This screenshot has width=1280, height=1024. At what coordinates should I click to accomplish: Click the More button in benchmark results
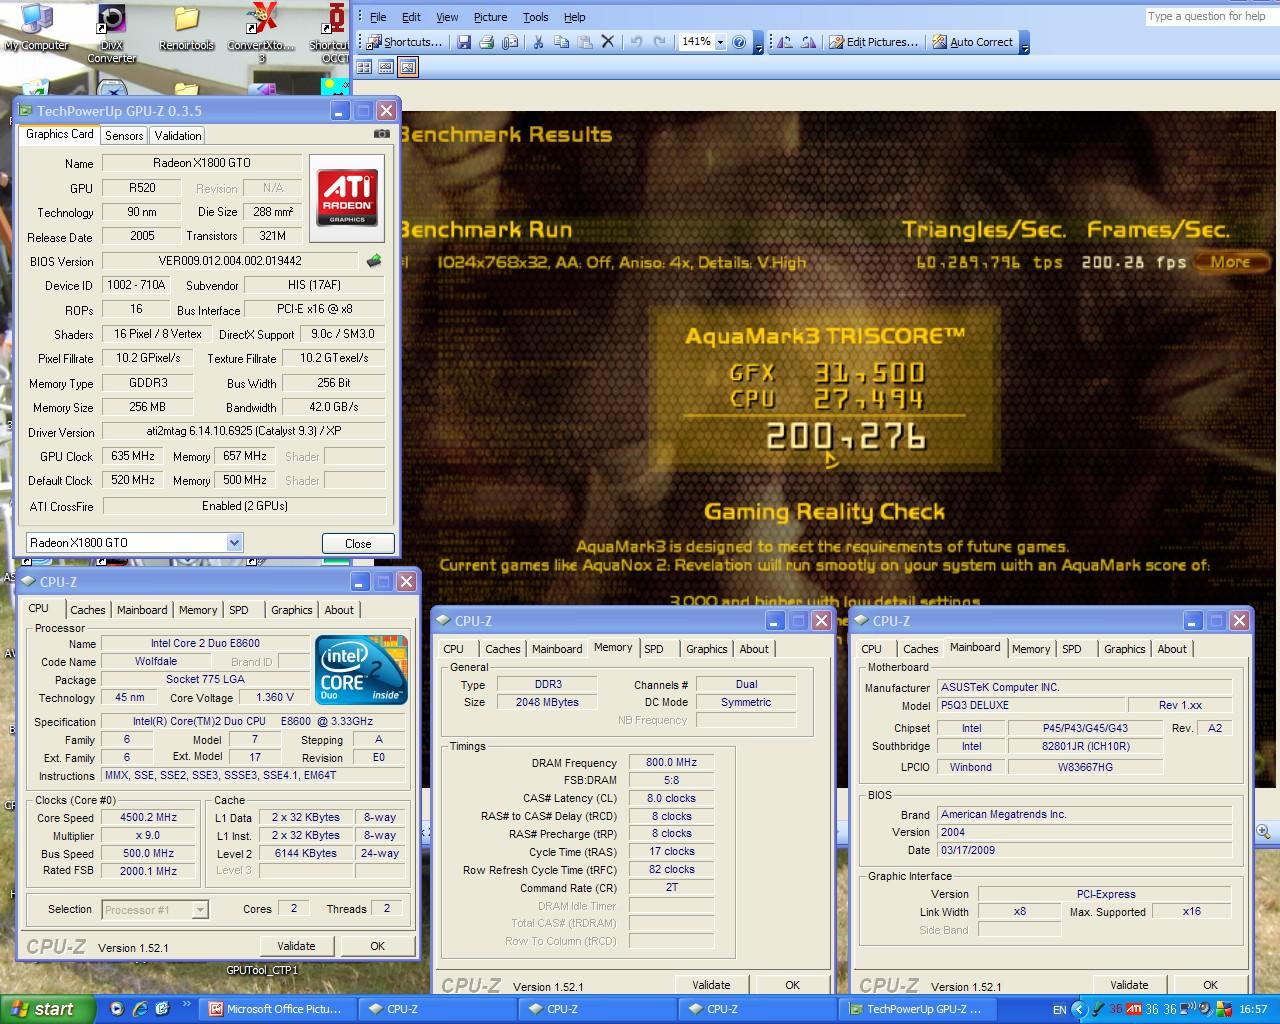click(1231, 262)
